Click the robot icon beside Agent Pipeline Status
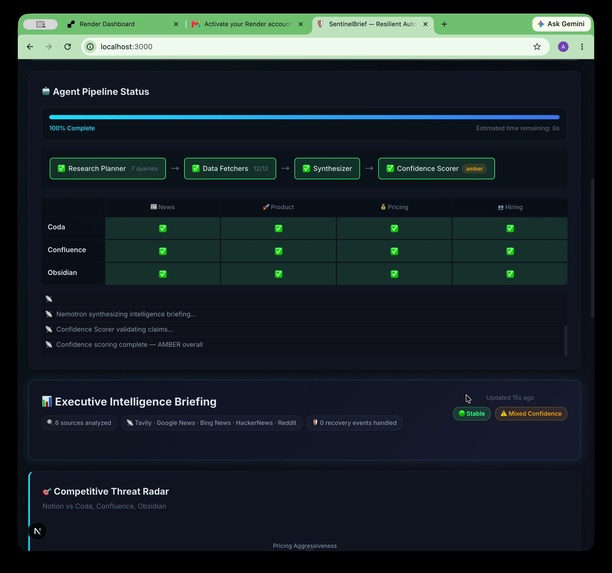This screenshot has width=612, height=573. click(x=46, y=91)
